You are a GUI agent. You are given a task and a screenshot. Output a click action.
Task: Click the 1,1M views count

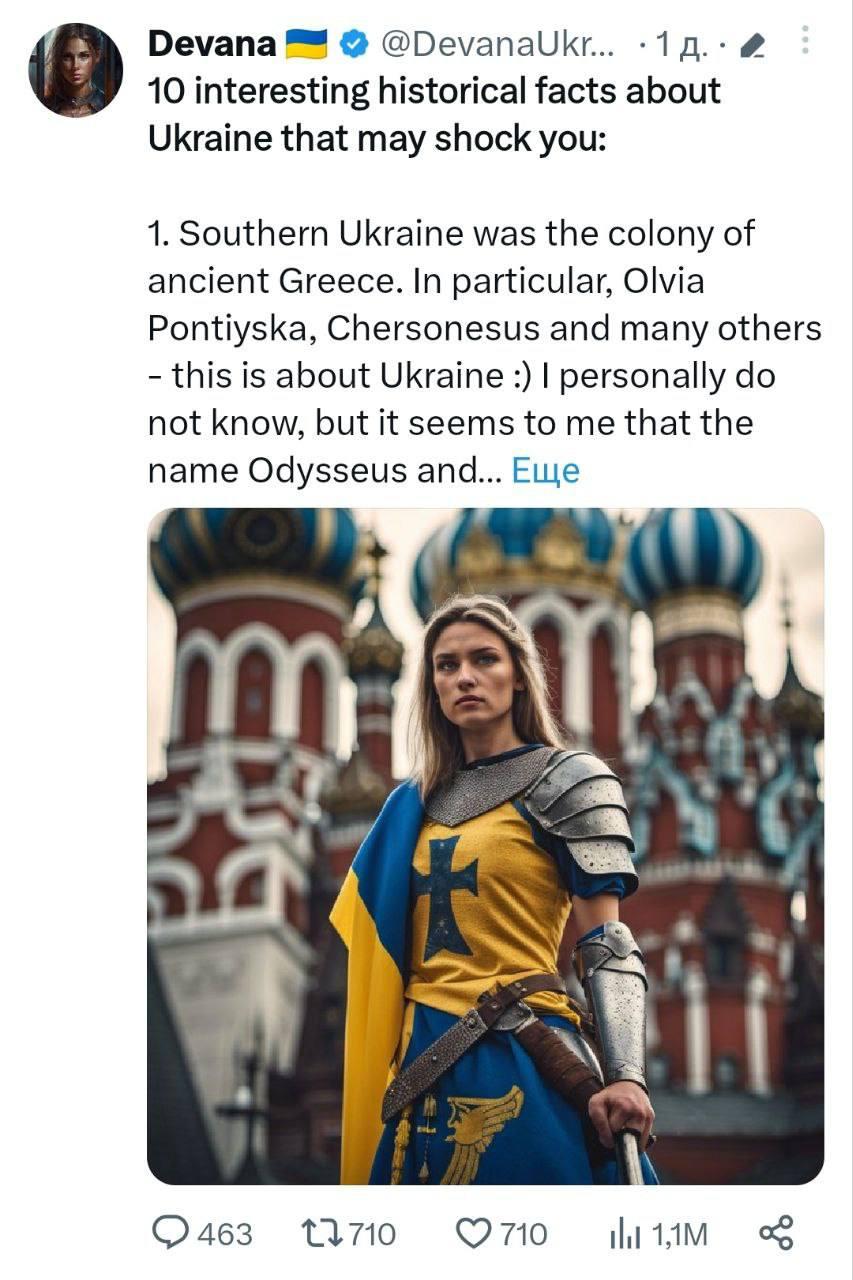[x=679, y=1235]
